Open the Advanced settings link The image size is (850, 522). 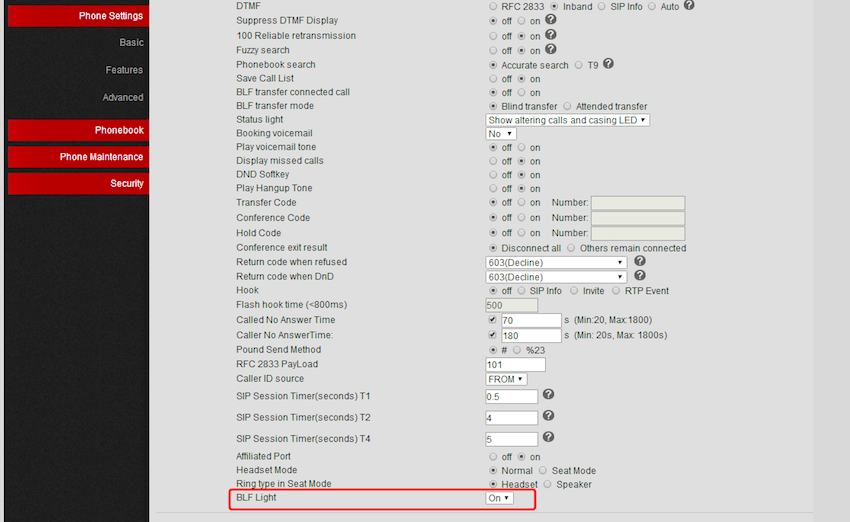pyautogui.click(x=122, y=98)
